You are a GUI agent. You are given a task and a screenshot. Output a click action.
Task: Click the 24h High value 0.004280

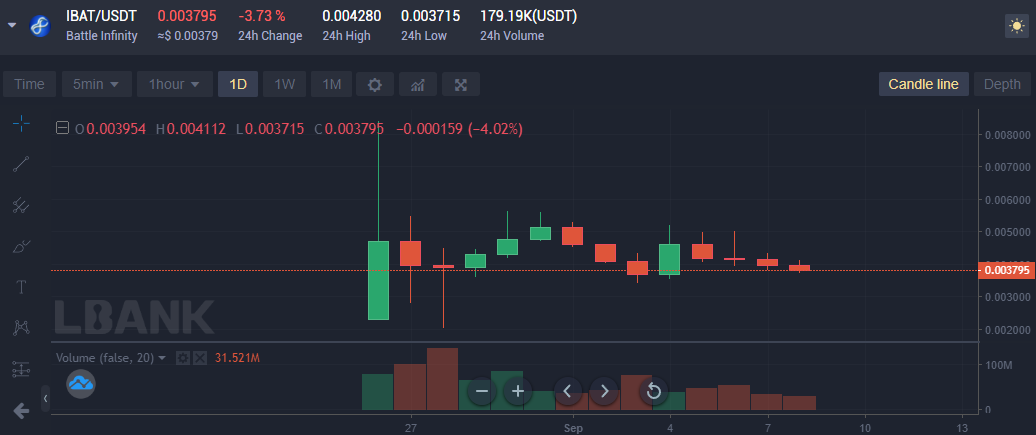click(x=352, y=17)
